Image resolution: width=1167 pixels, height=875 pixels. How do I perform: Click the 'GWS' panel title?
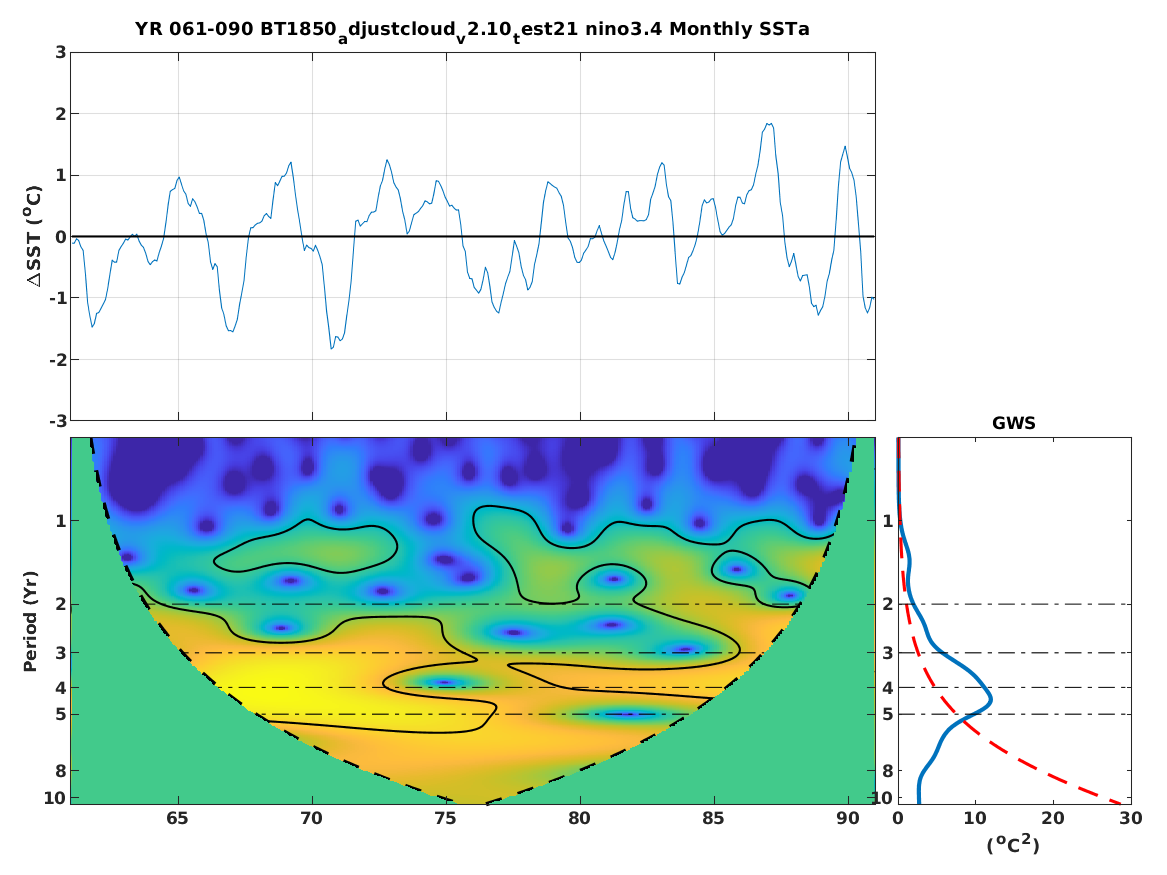click(x=1014, y=423)
